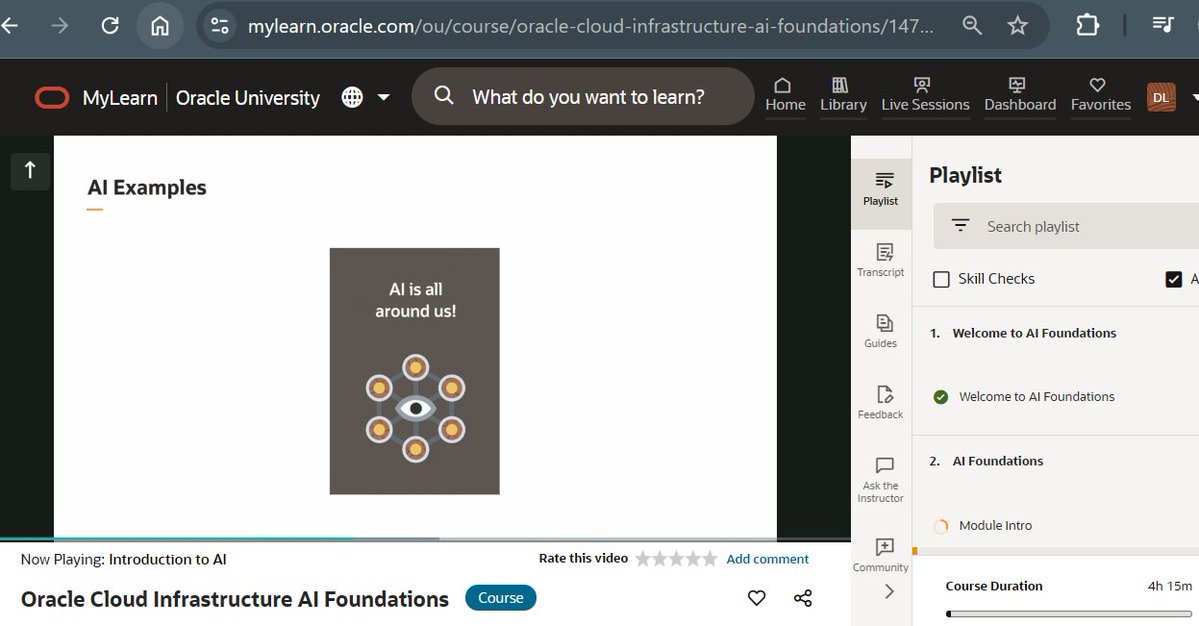
Task: Open the browser home page icon
Action: pyautogui.click(x=160, y=26)
